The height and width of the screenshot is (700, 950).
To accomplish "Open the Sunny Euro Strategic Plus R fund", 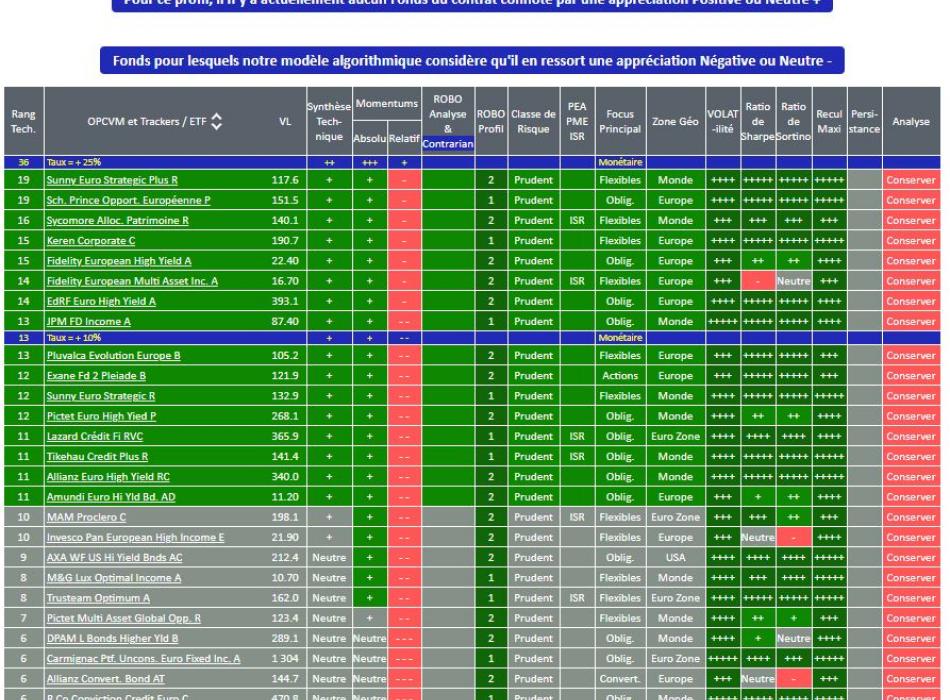I will click(x=112, y=180).
